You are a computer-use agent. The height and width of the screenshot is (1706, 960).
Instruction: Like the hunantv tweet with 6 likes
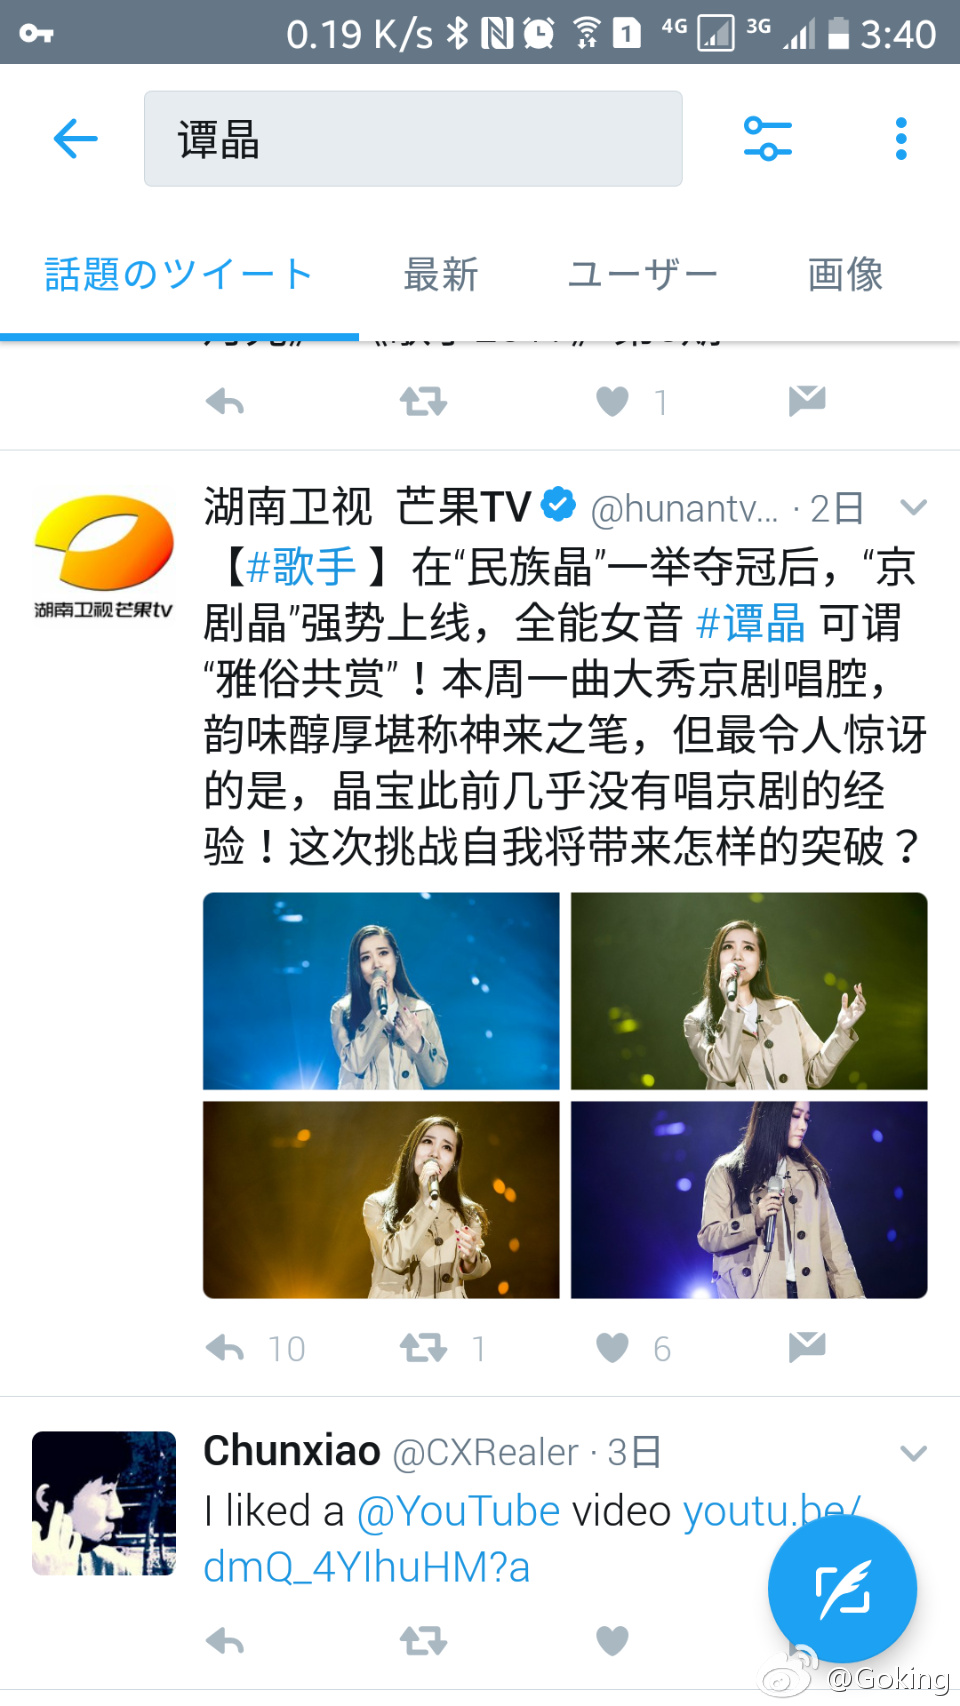tap(612, 1348)
